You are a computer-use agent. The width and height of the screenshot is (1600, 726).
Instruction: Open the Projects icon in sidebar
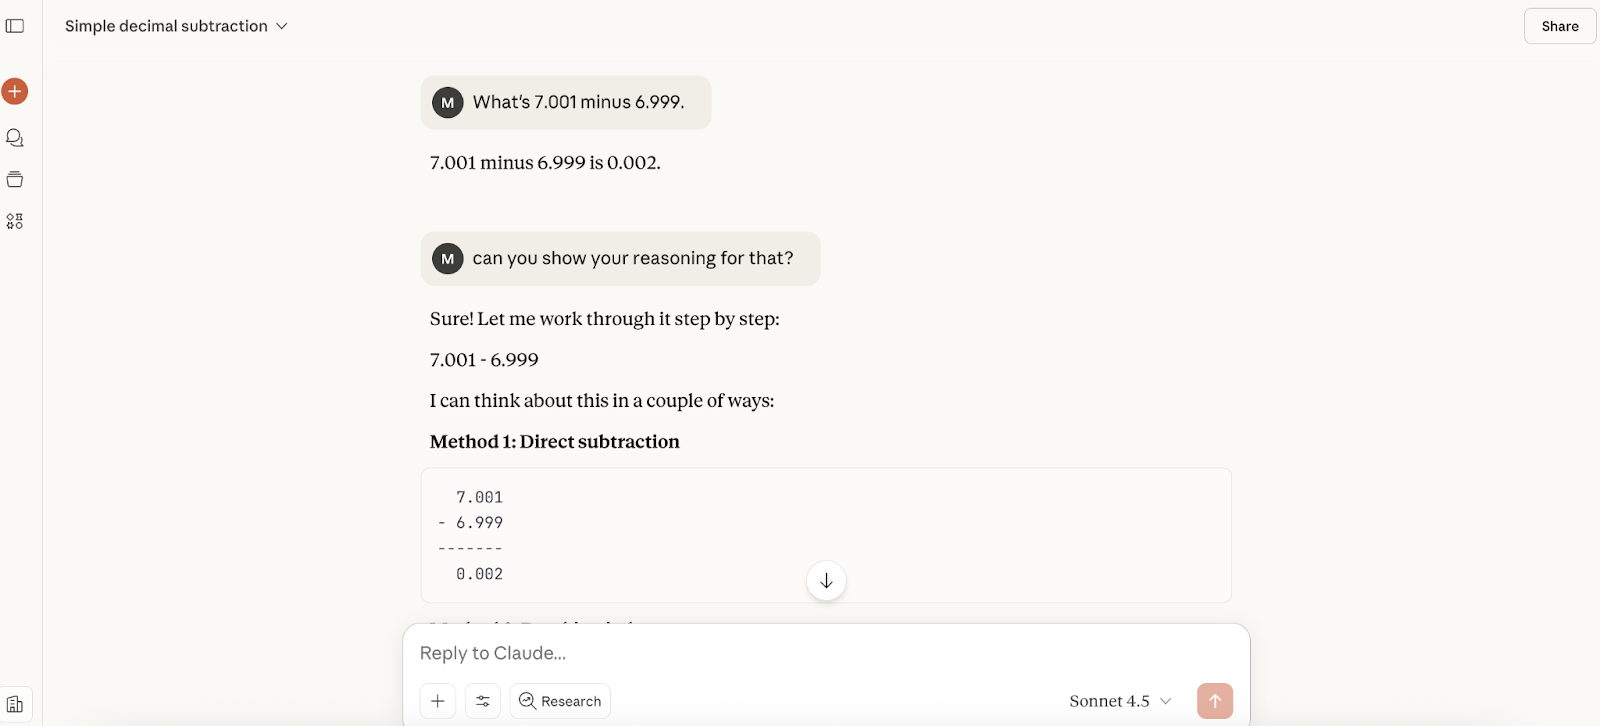coord(15,180)
